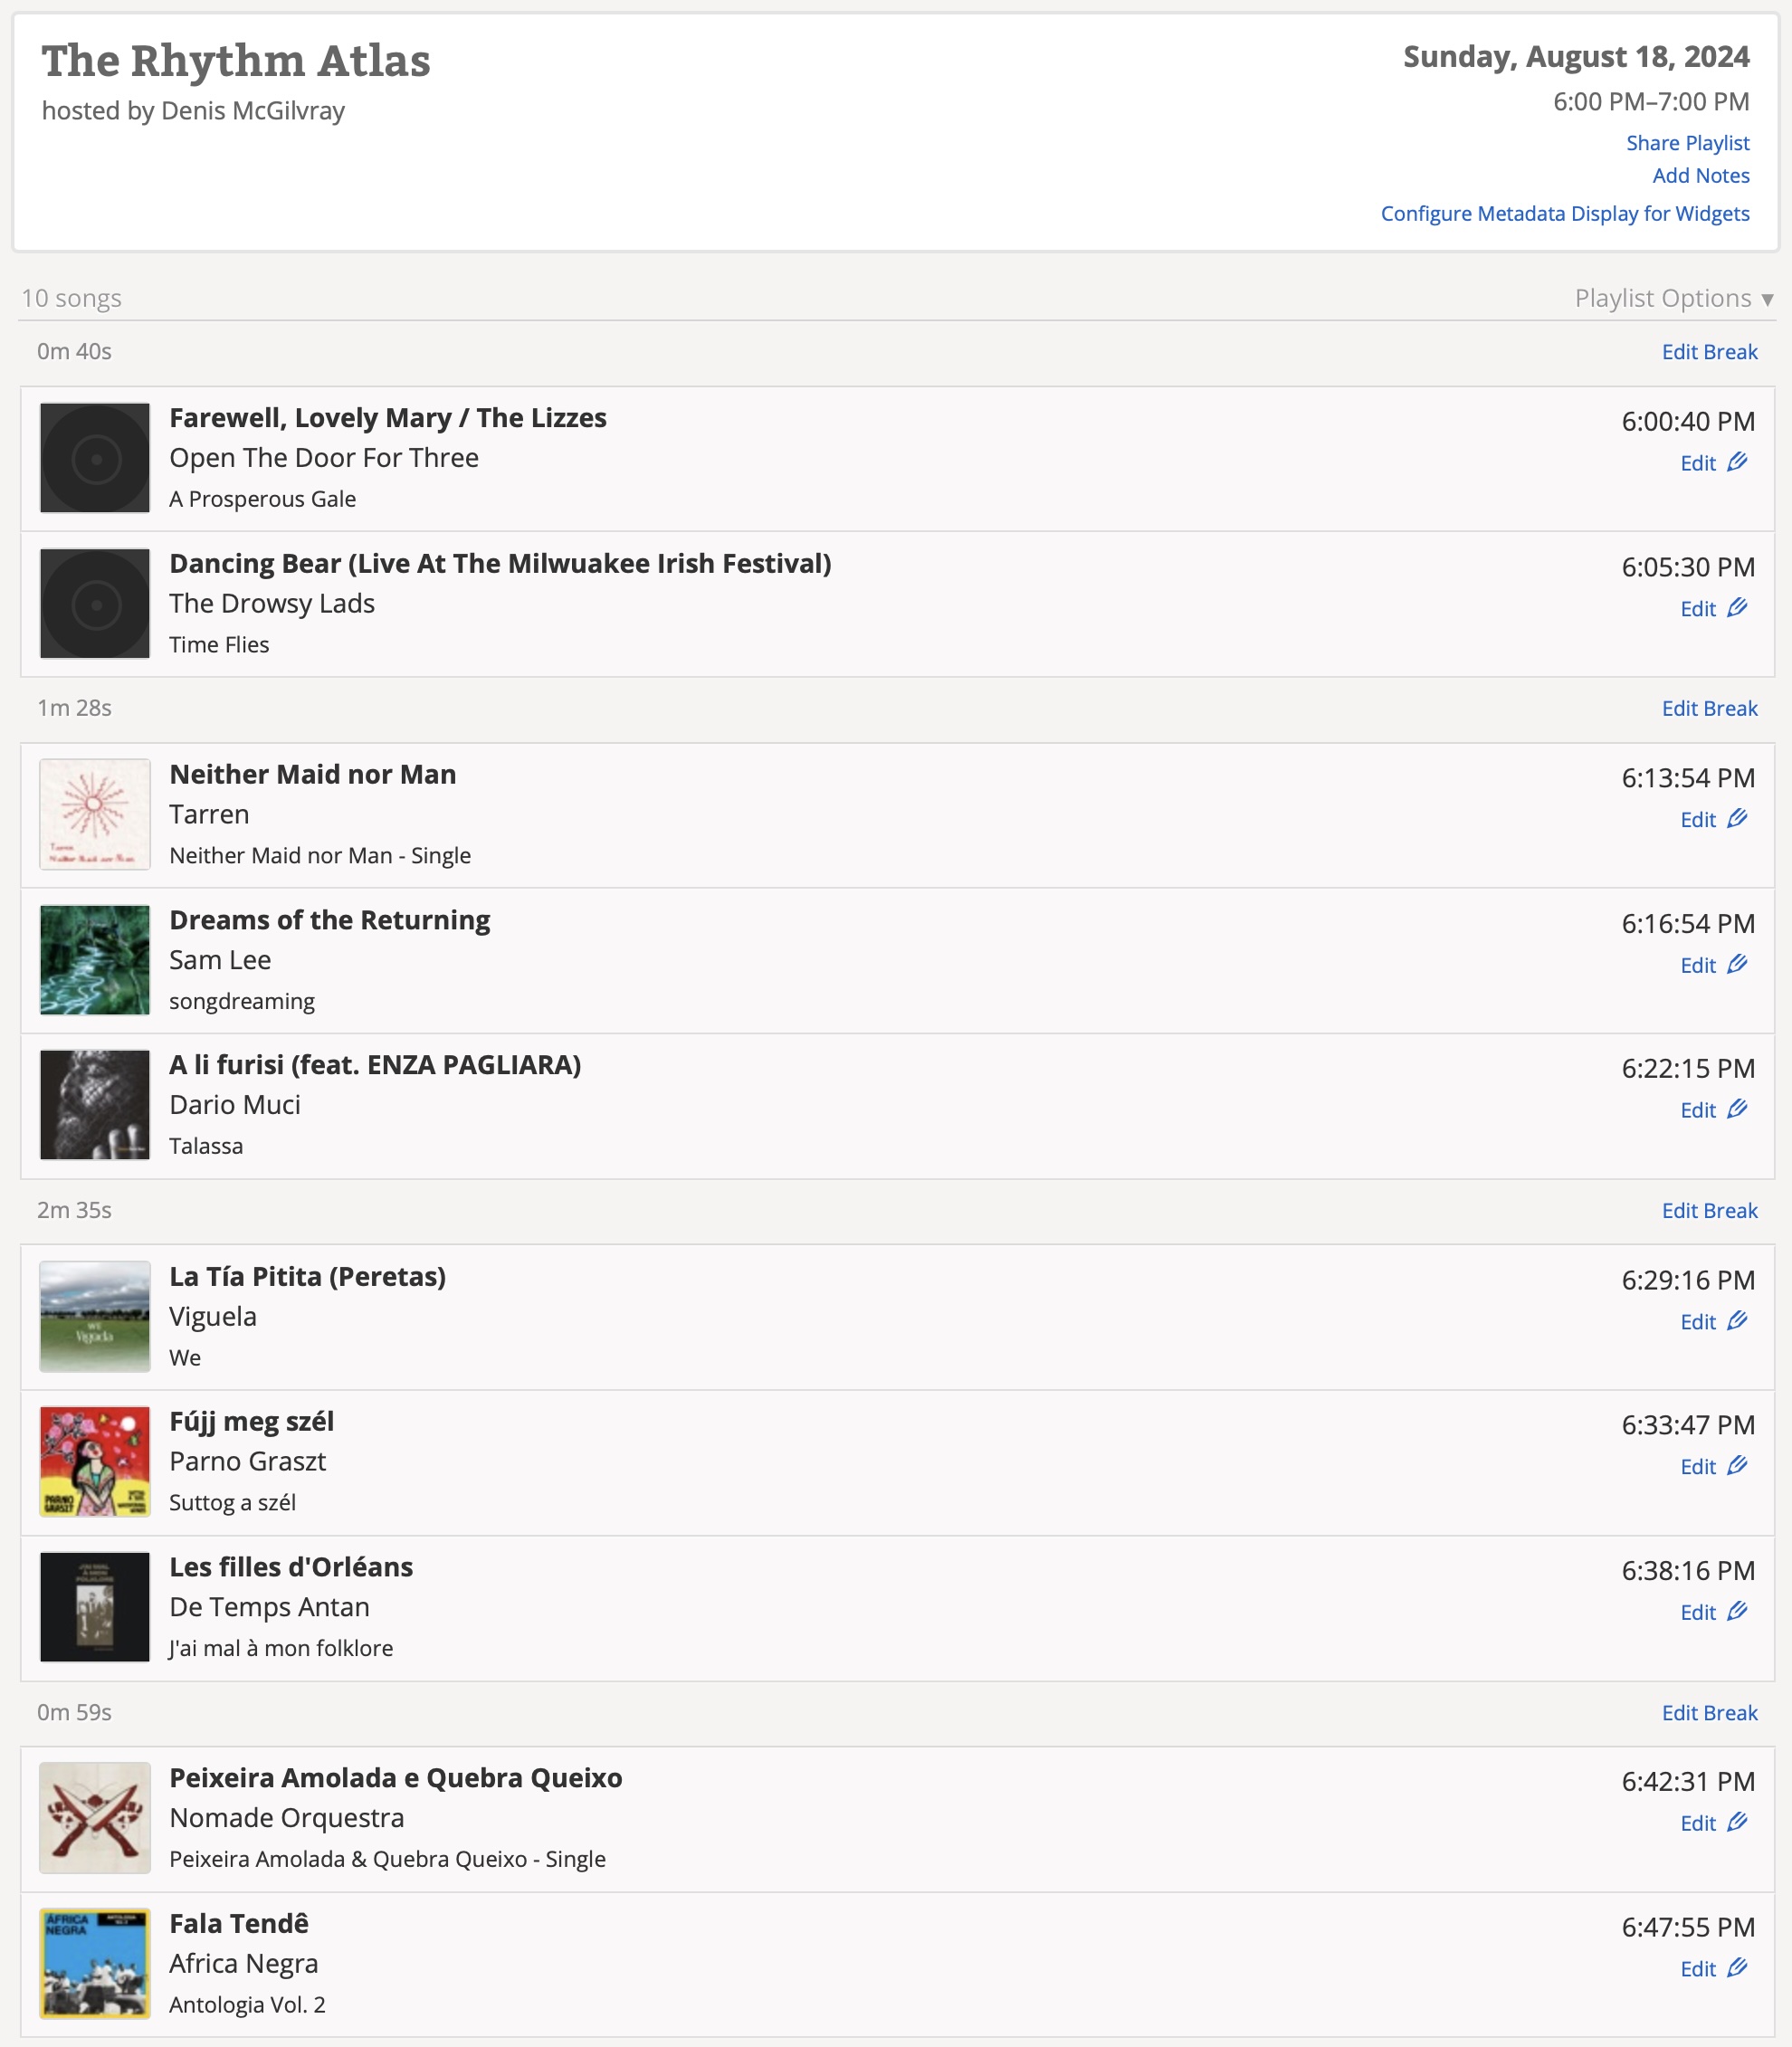1792x2047 pixels.
Task: Click the Parno Graszt album cover thumbnail
Action: (x=95, y=1462)
